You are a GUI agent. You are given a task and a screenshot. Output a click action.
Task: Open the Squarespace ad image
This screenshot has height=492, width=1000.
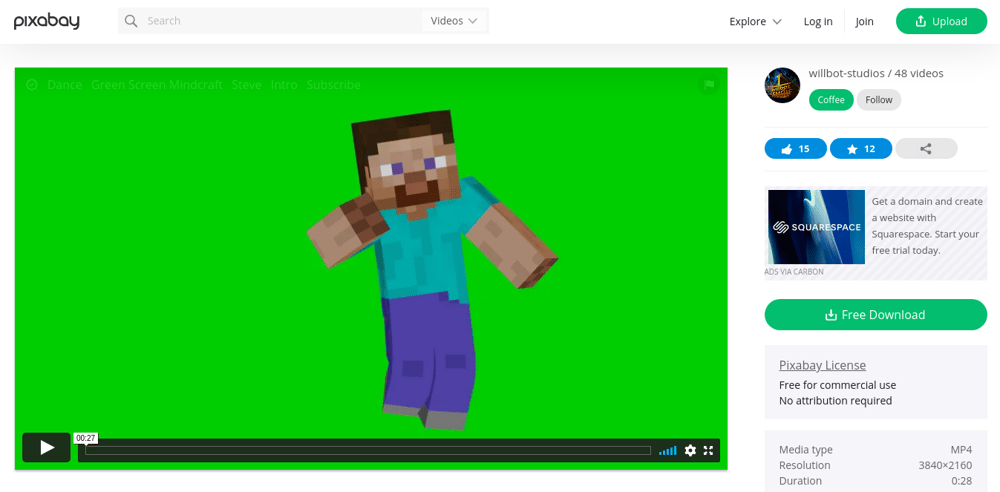point(816,227)
